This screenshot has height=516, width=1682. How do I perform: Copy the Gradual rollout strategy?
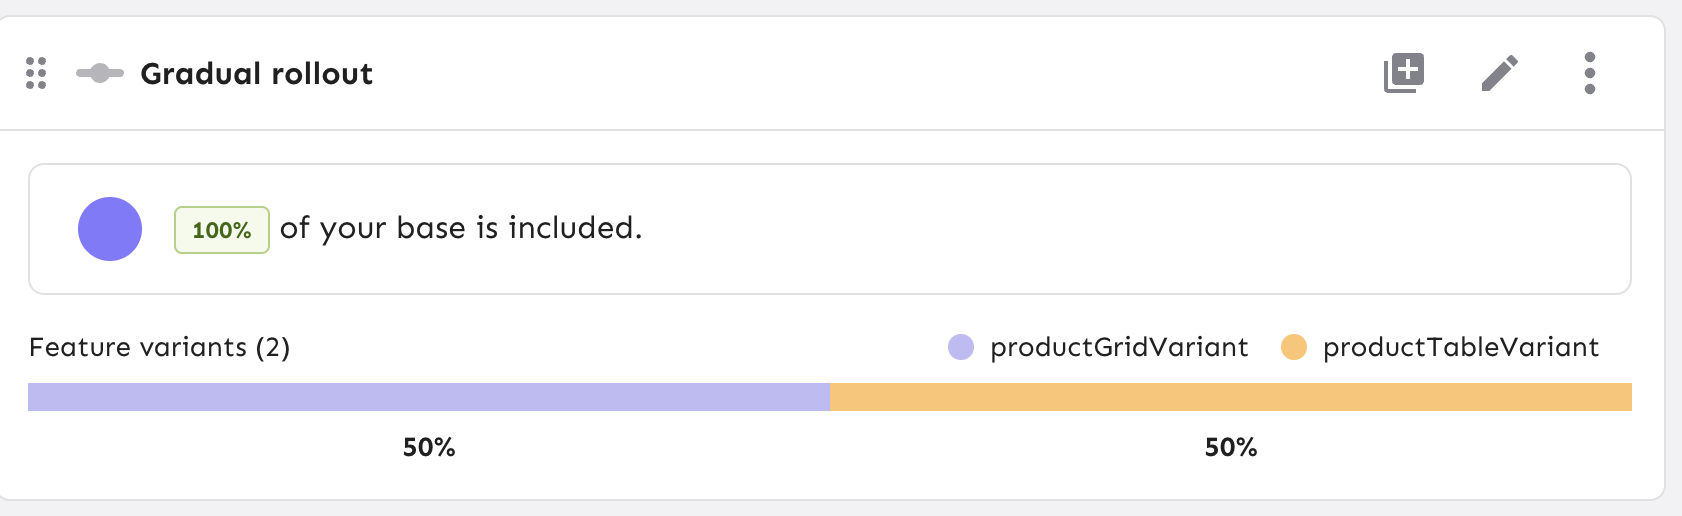pos(1404,73)
